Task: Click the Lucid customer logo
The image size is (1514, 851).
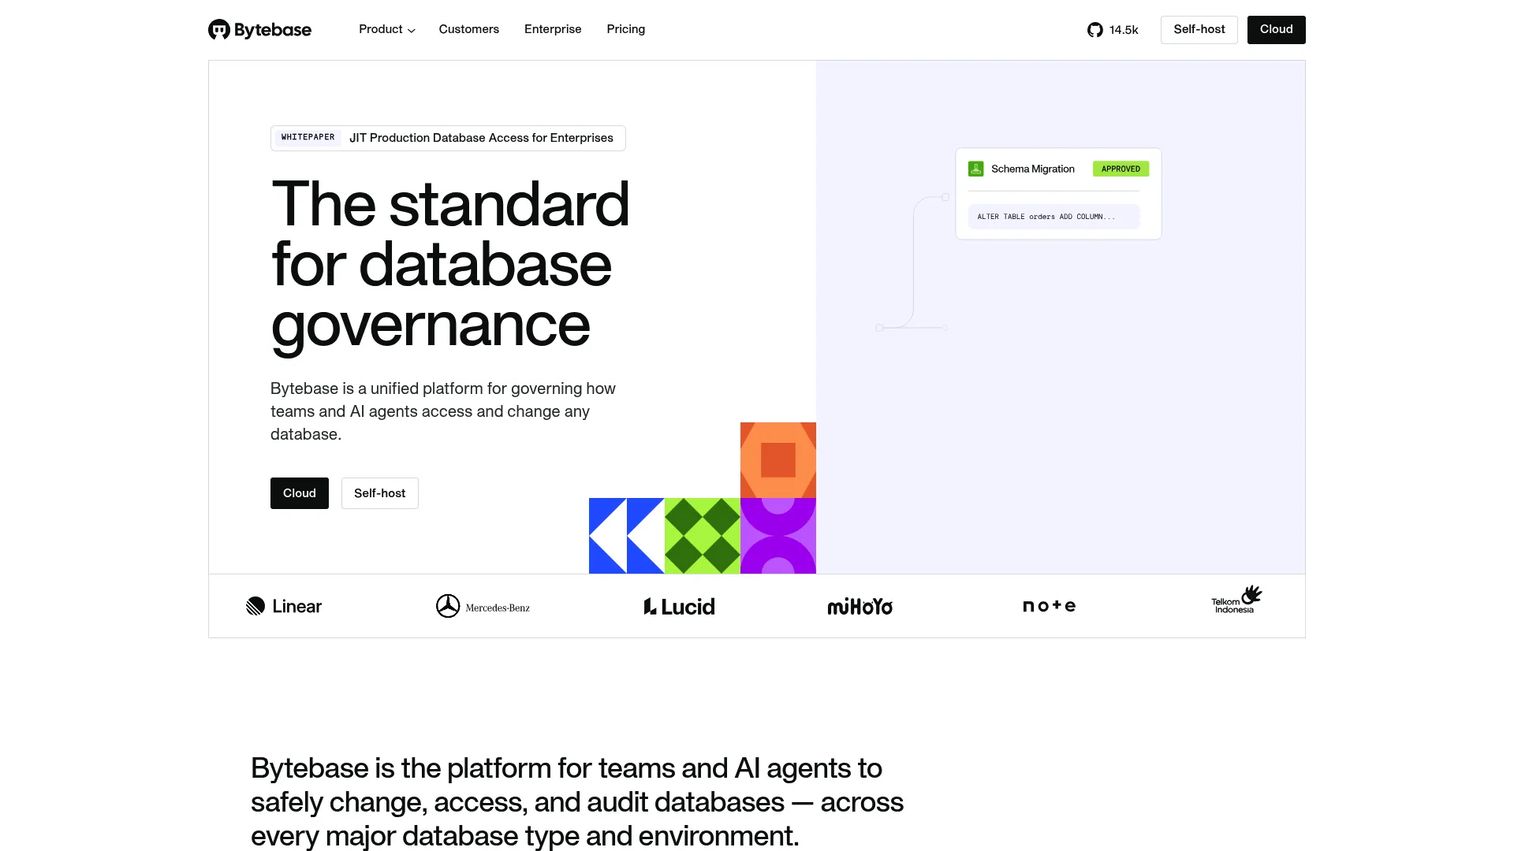Action: pyautogui.click(x=679, y=606)
